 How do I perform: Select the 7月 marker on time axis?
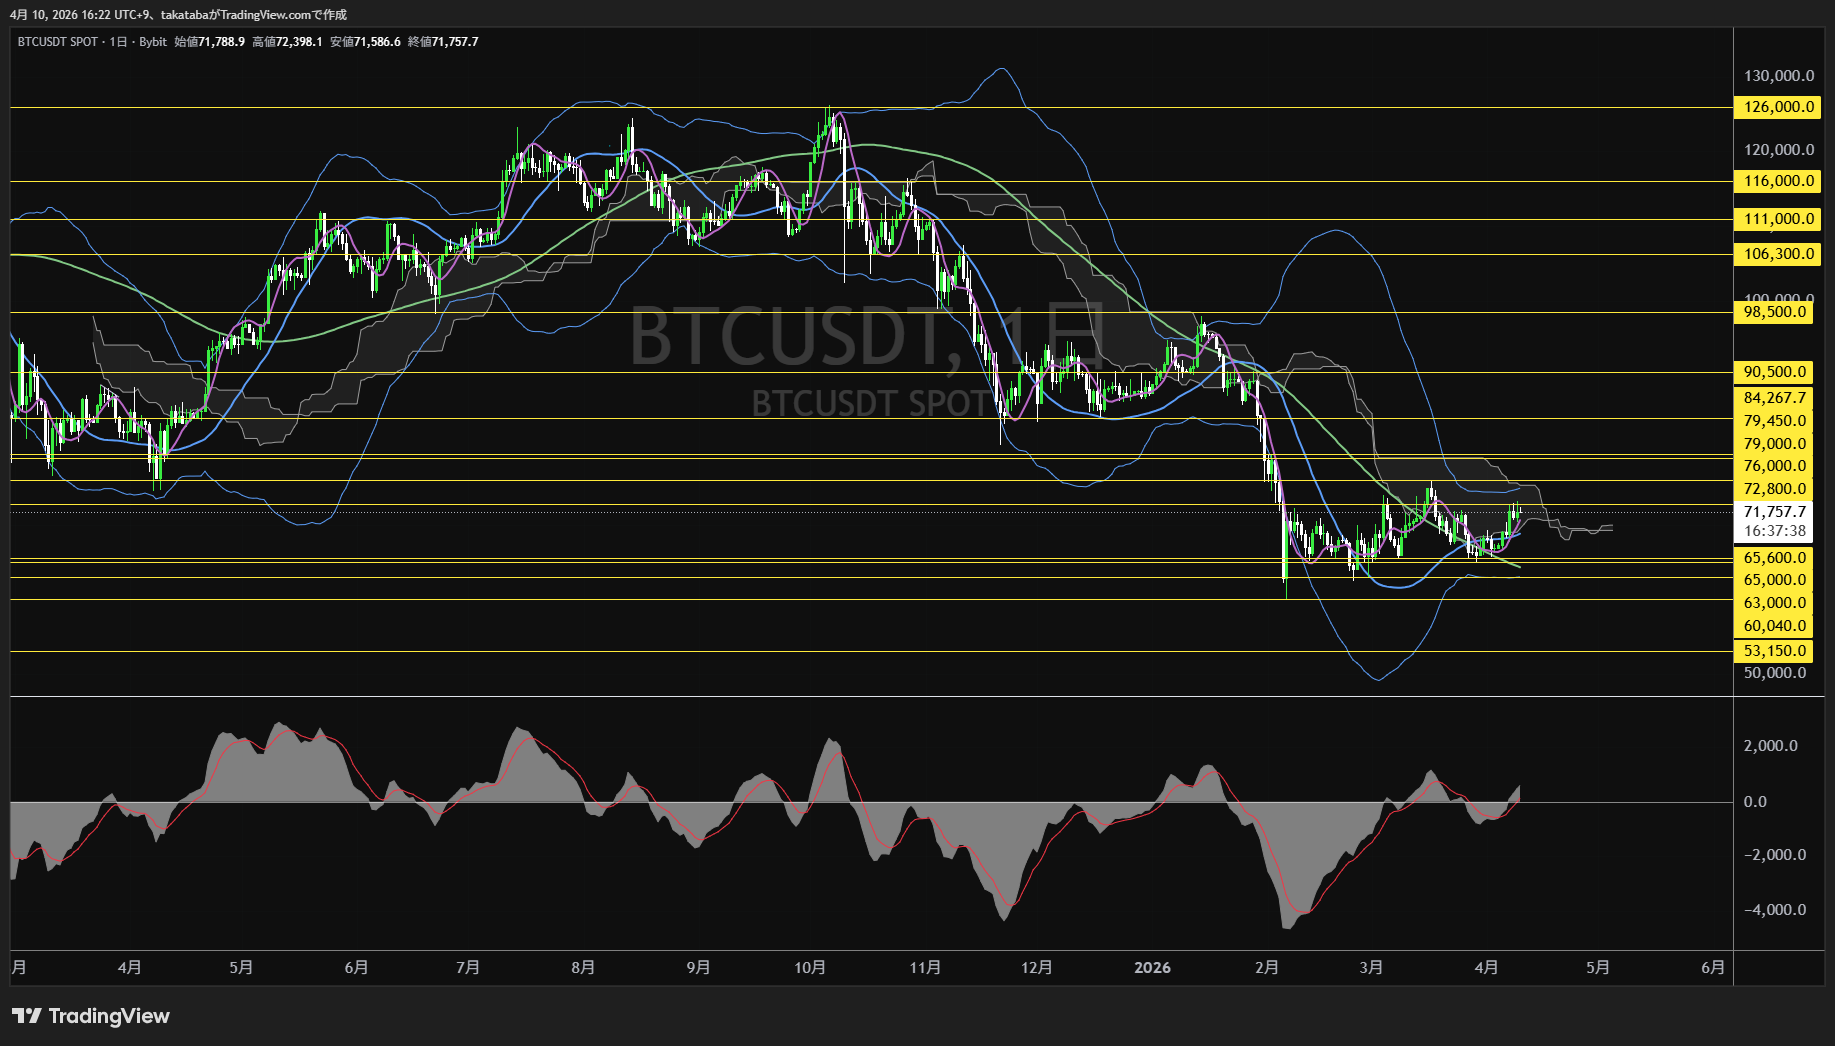coord(467,968)
